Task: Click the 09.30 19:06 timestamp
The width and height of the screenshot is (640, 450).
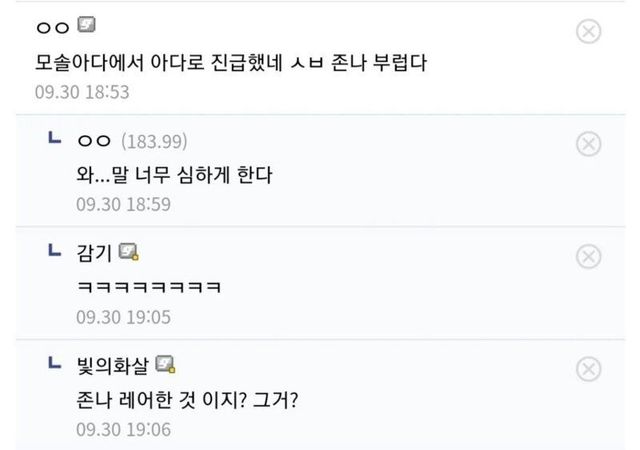Action: [x=124, y=429]
